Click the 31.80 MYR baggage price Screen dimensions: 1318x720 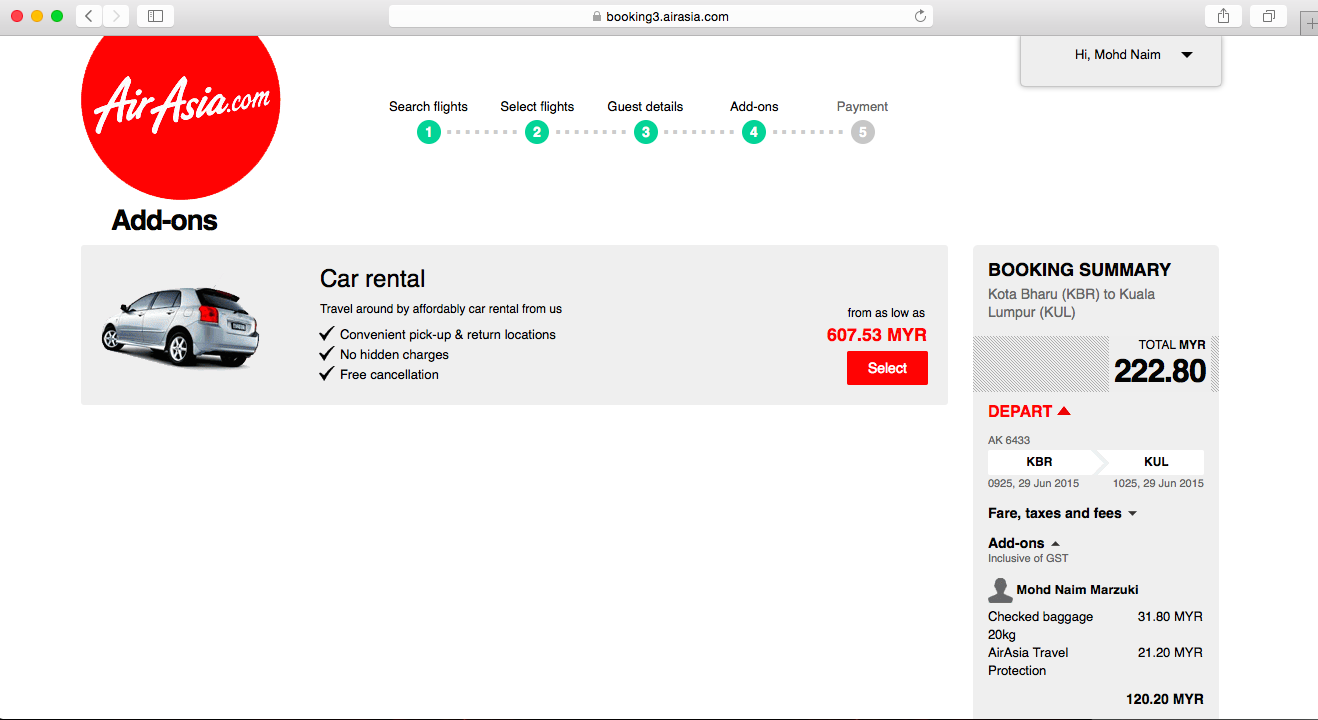[x=1170, y=617]
